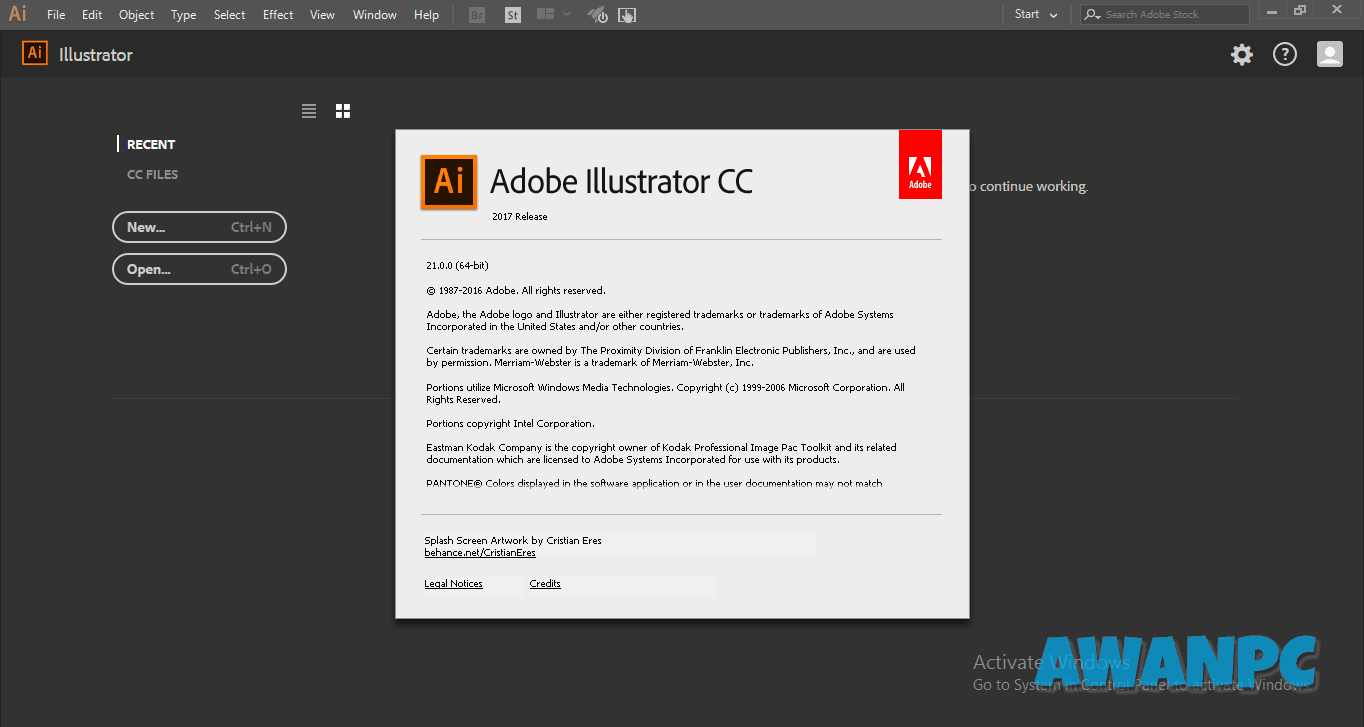Click the Illustrator logo on Start screen
Viewport: 1364px width, 727px height.
(x=35, y=54)
